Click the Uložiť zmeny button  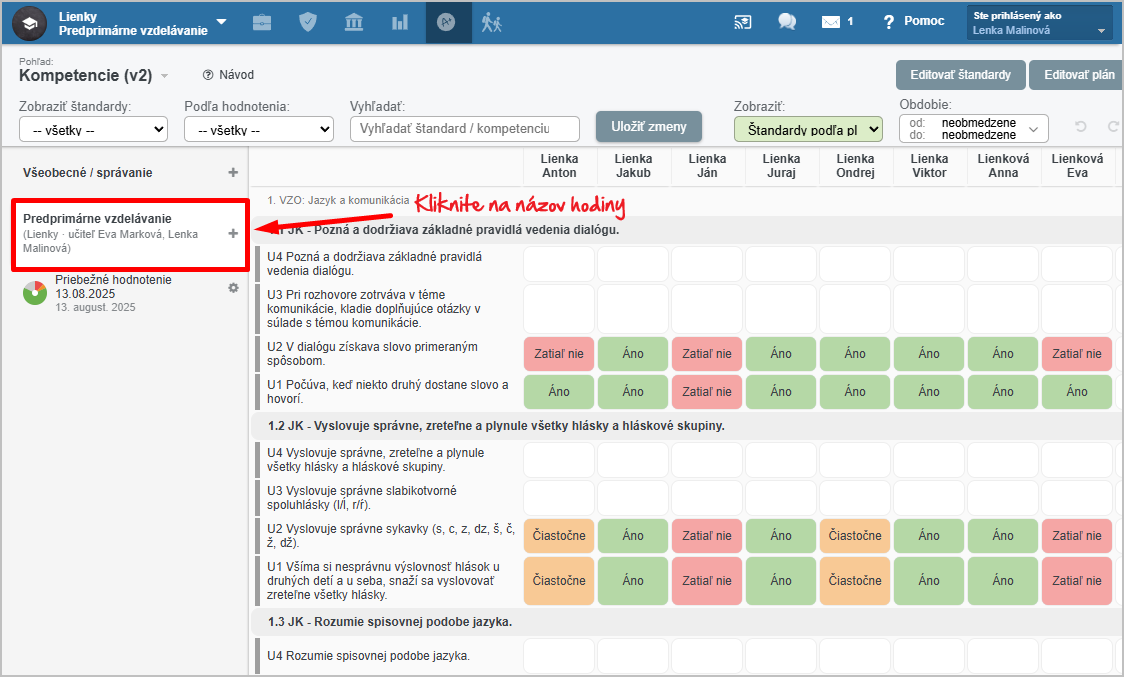pyautogui.click(x=649, y=126)
